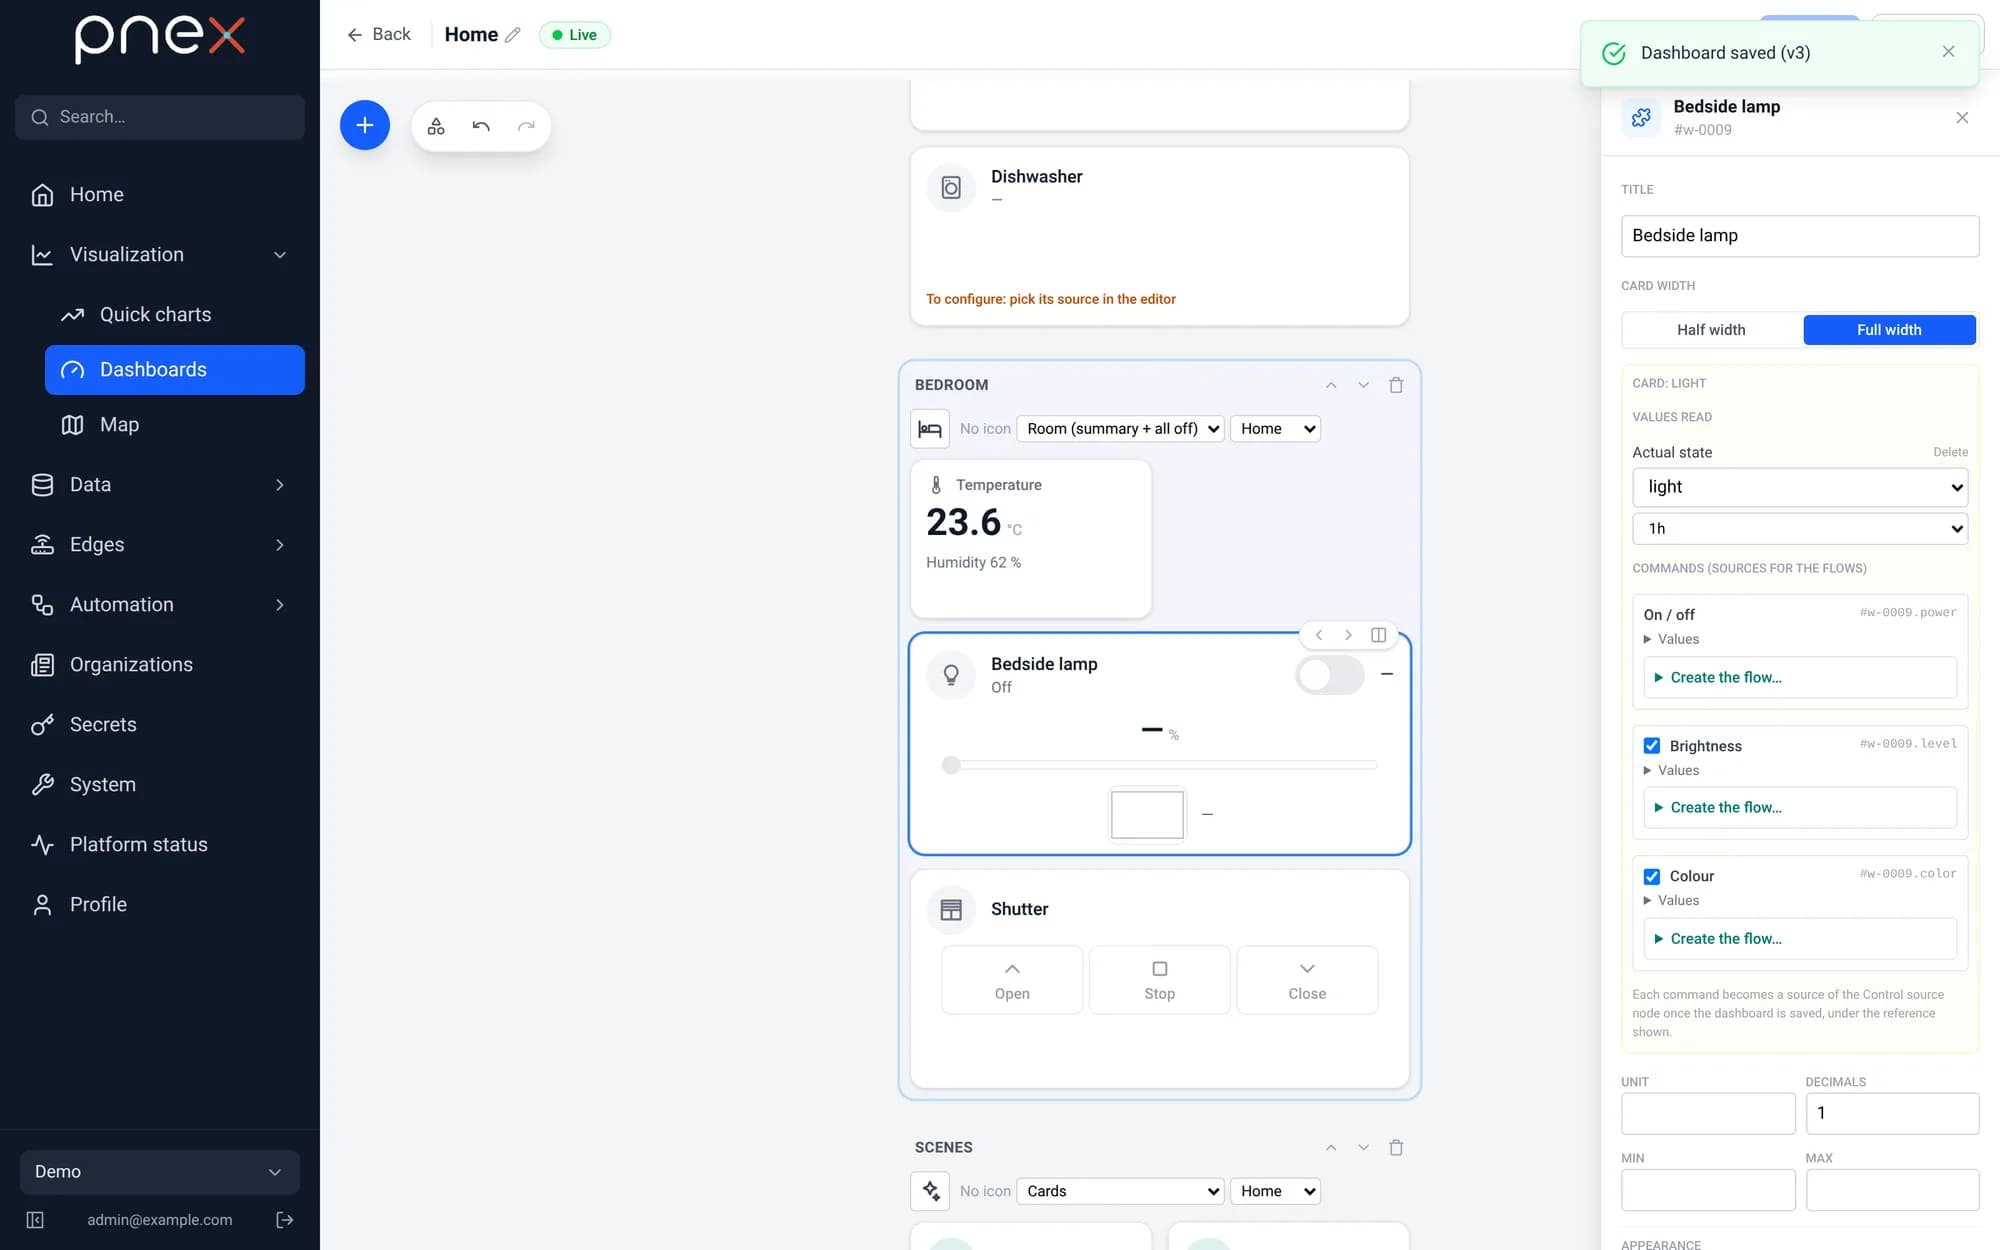Log out using the sign-out icon
Viewport: 2000px width, 1250px height.
pos(285,1220)
